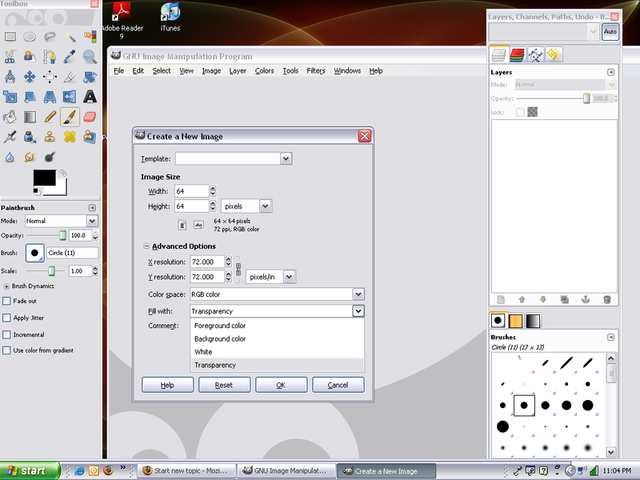
Task: Click the Reset button
Action: pyautogui.click(x=224, y=385)
